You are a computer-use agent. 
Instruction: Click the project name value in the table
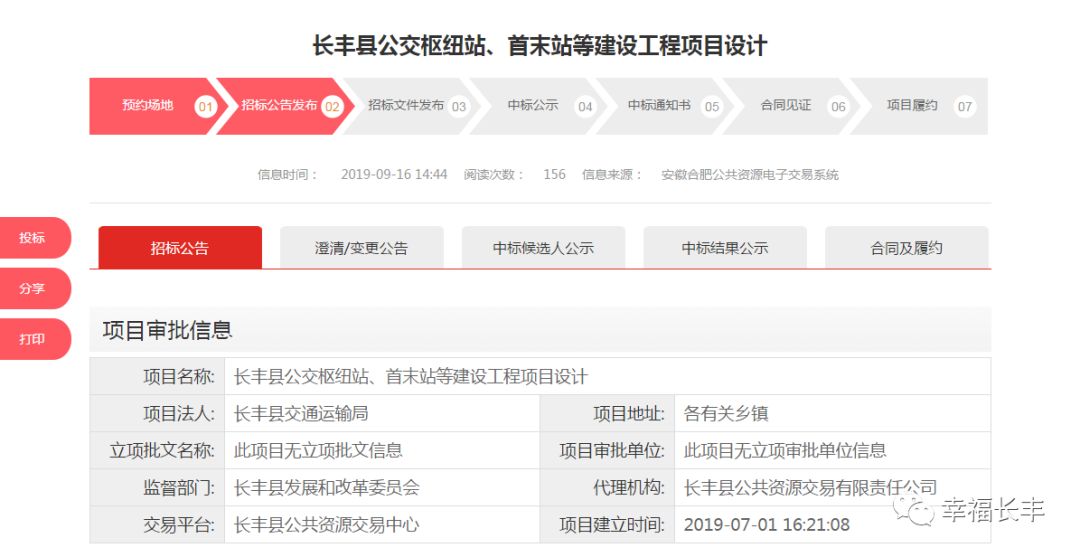click(x=411, y=377)
